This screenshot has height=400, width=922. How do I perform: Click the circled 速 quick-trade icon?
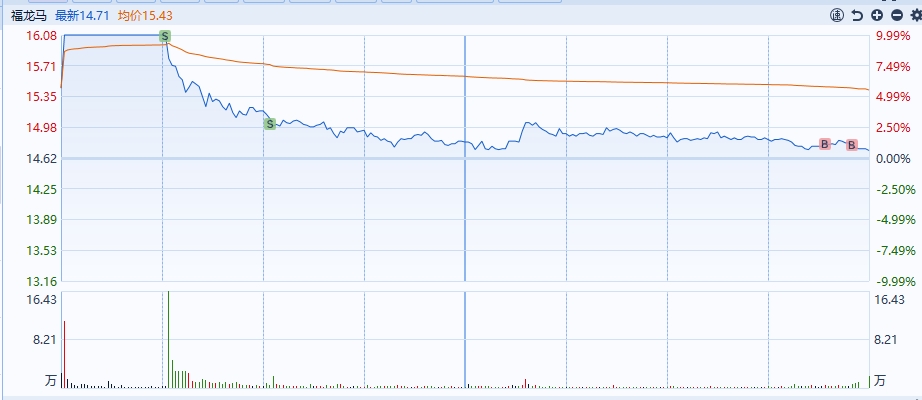tap(837, 16)
